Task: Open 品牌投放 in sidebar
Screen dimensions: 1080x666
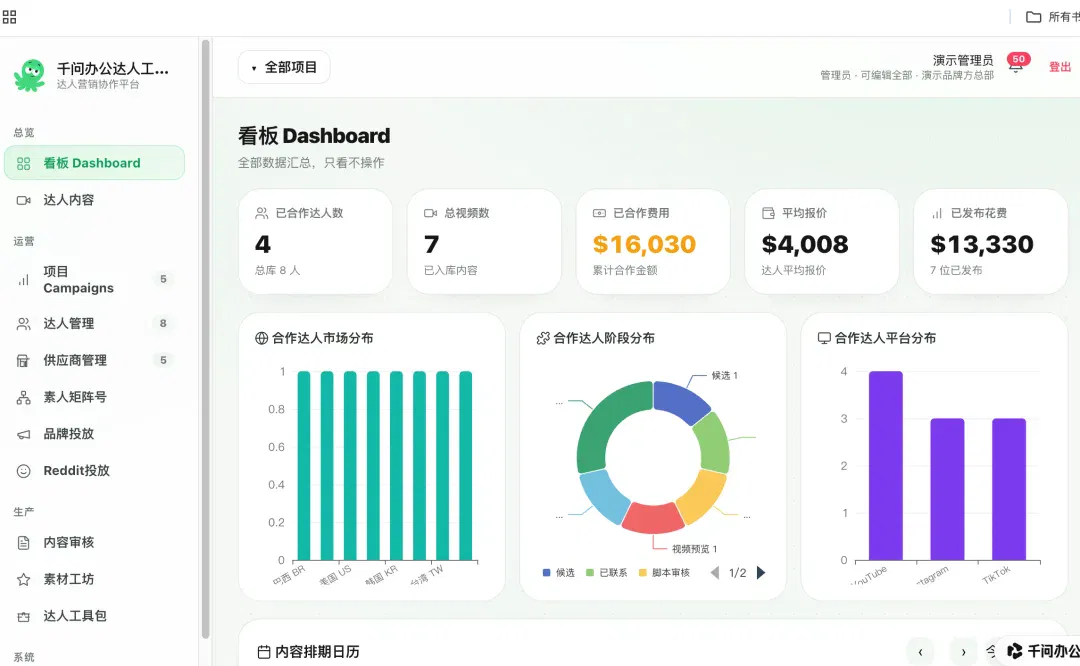Action: point(94,435)
